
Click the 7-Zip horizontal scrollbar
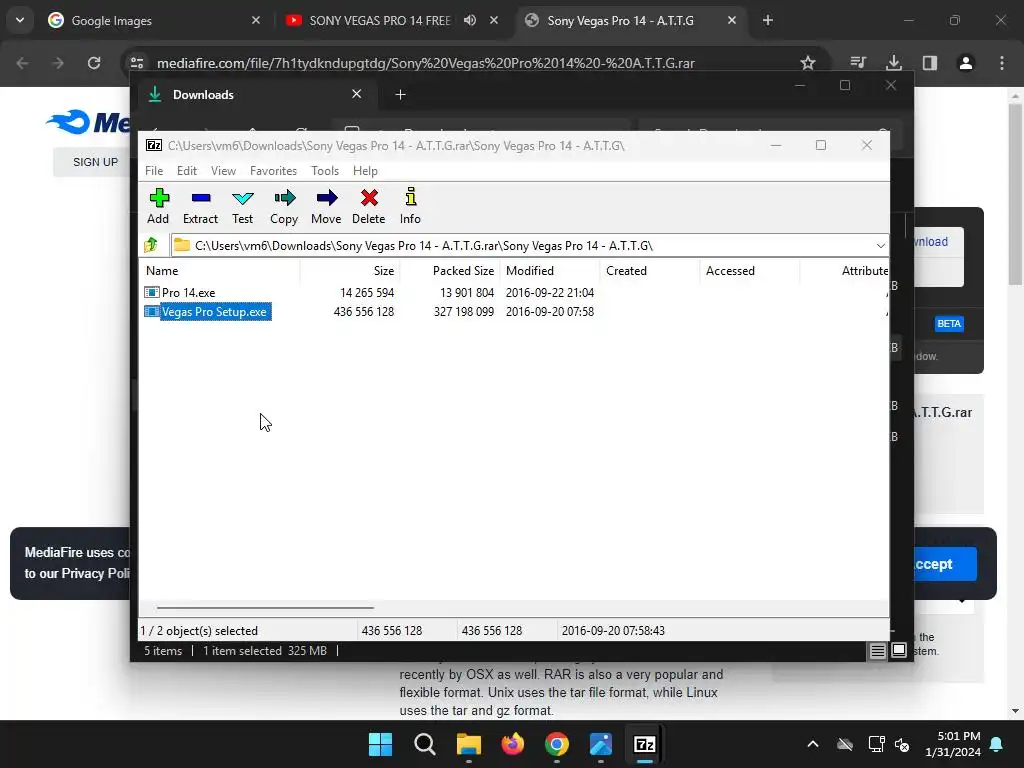[265, 607]
